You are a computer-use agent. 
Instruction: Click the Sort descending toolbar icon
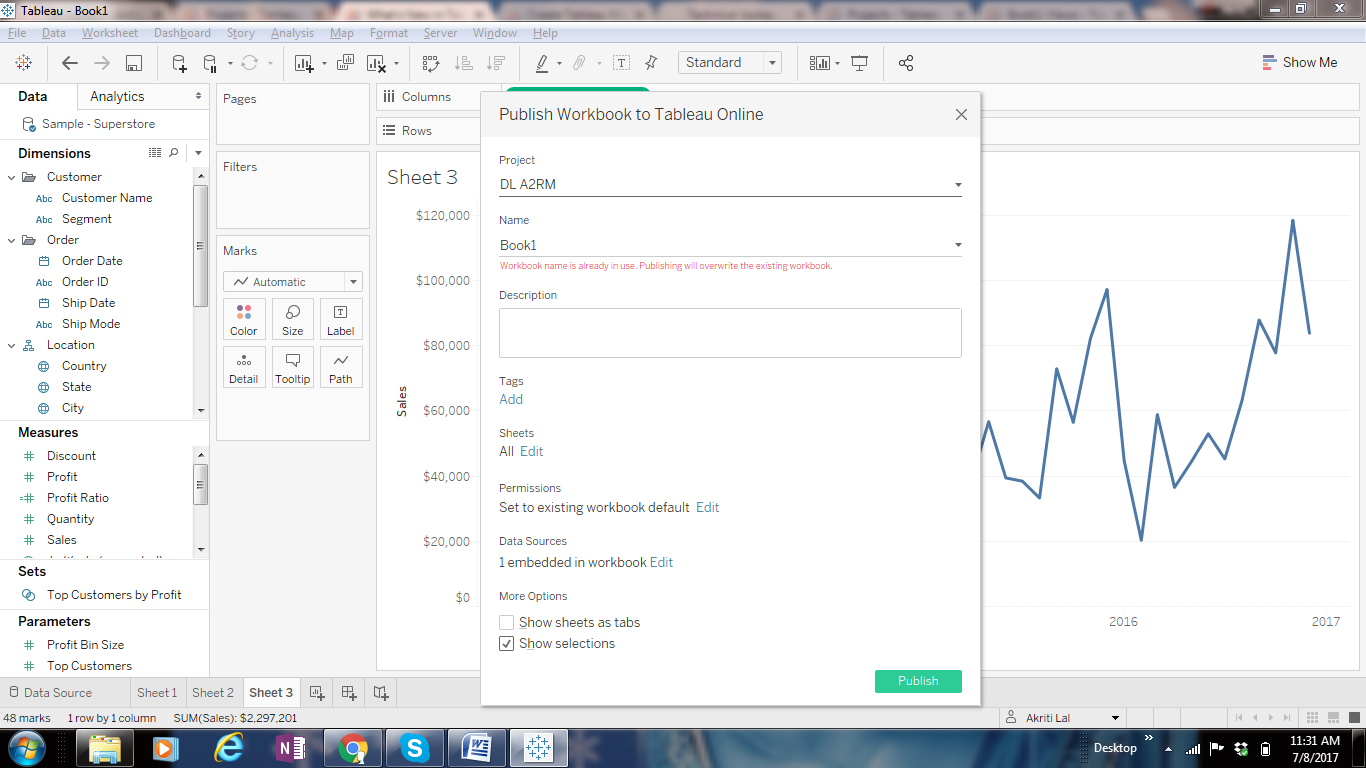(x=495, y=63)
